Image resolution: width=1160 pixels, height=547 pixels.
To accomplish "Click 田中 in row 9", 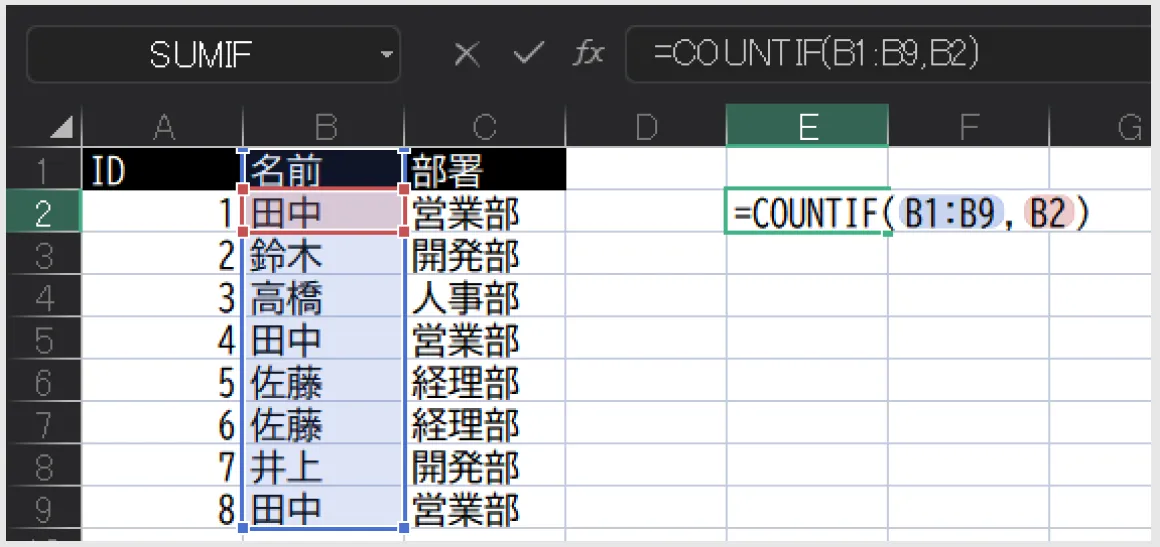I will (x=323, y=509).
